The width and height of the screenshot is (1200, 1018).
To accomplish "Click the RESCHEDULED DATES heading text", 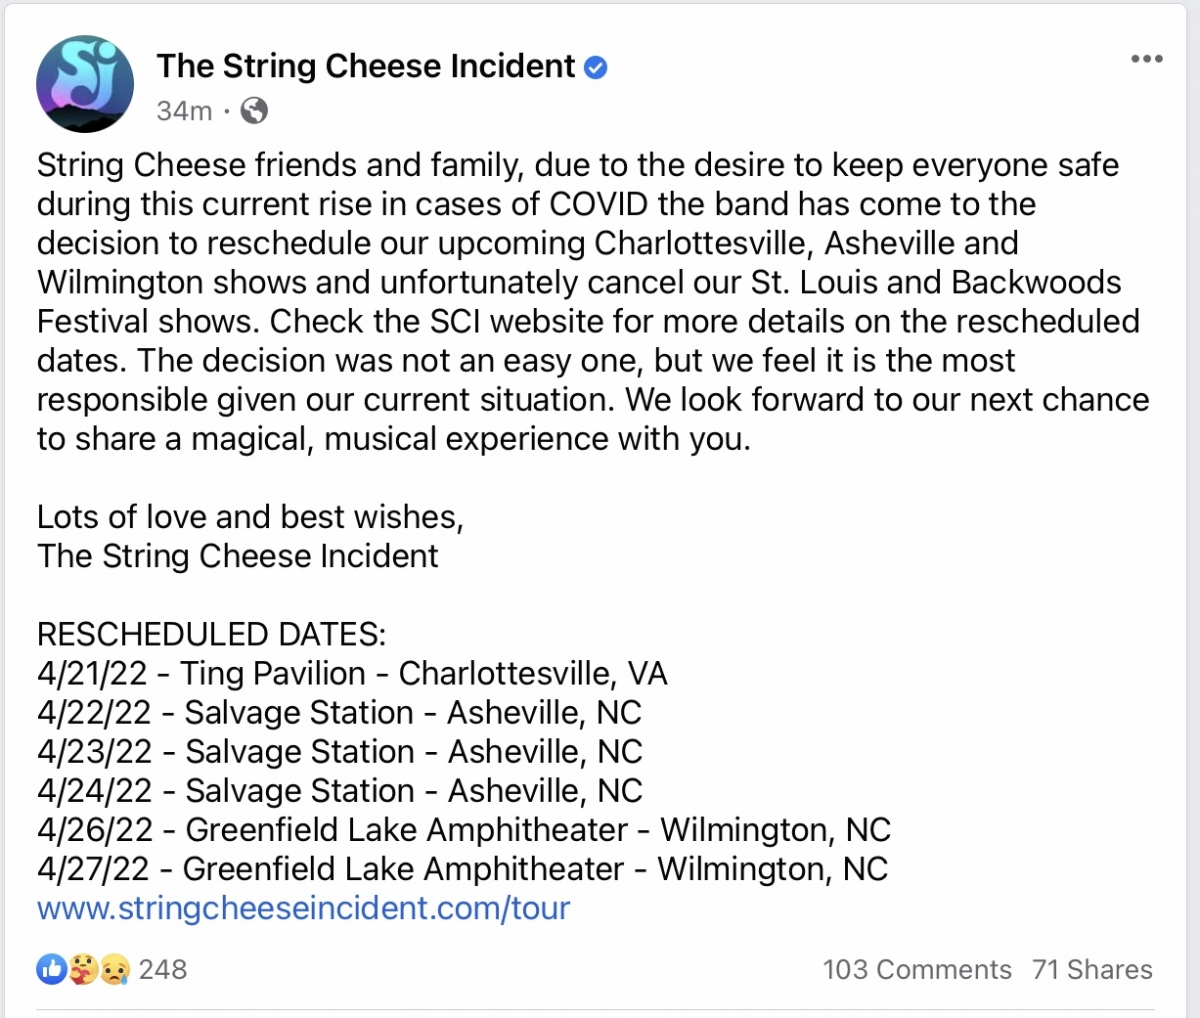I will coord(211,634).
